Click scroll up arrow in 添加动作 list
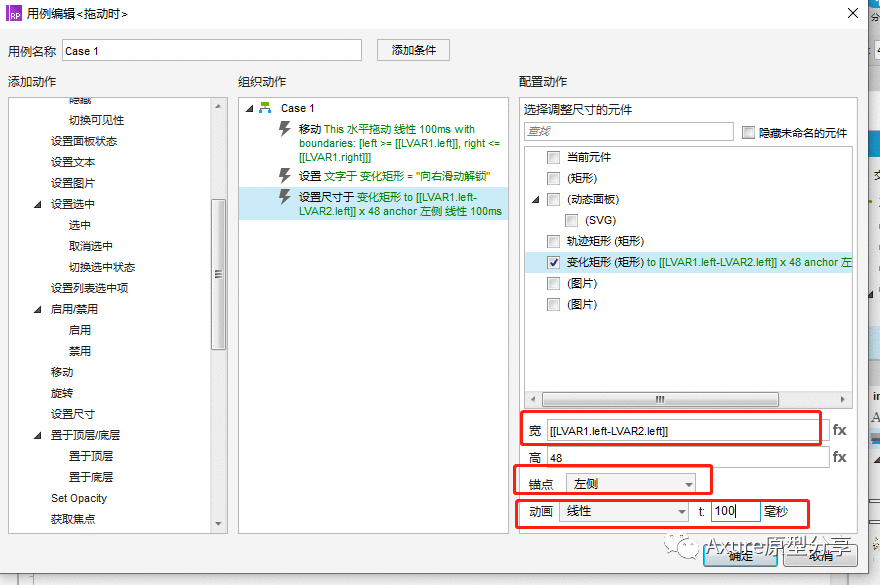The width and height of the screenshot is (880, 585). (x=218, y=106)
